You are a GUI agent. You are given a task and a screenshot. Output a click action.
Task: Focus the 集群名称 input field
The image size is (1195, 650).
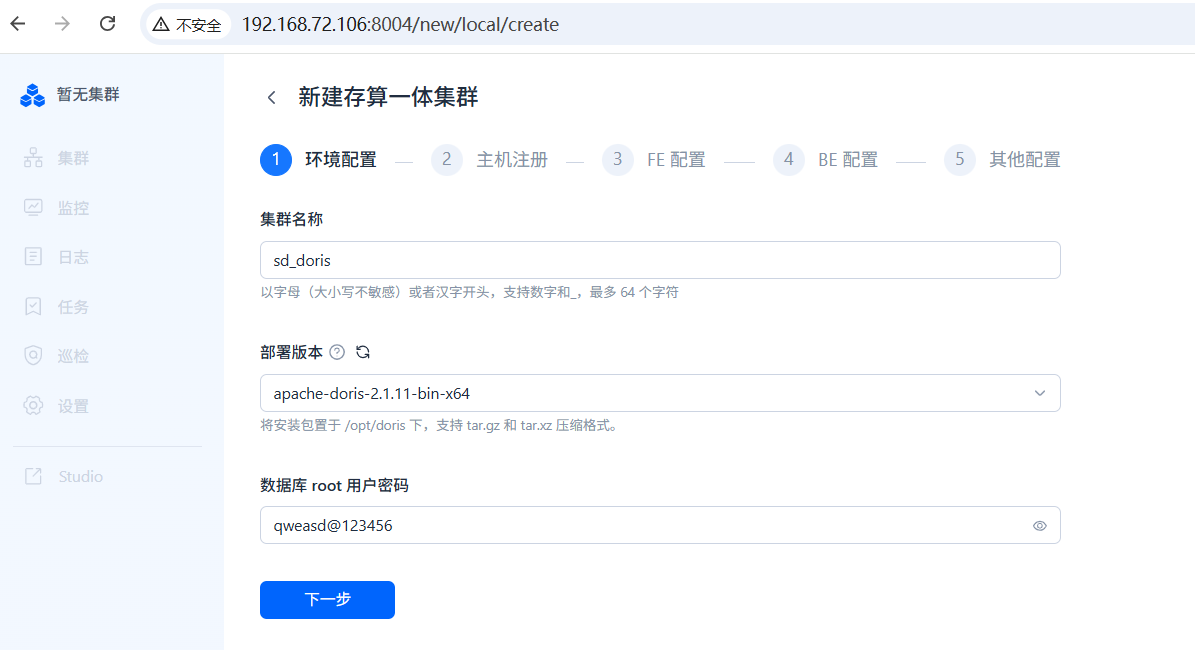pos(660,260)
